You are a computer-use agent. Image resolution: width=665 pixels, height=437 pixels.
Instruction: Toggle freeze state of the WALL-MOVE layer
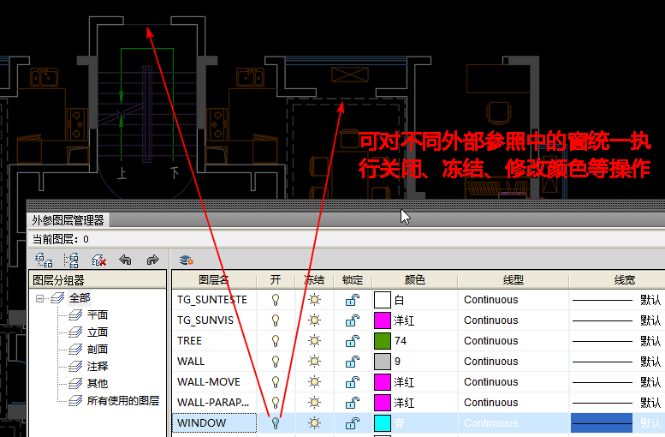(x=314, y=382)
